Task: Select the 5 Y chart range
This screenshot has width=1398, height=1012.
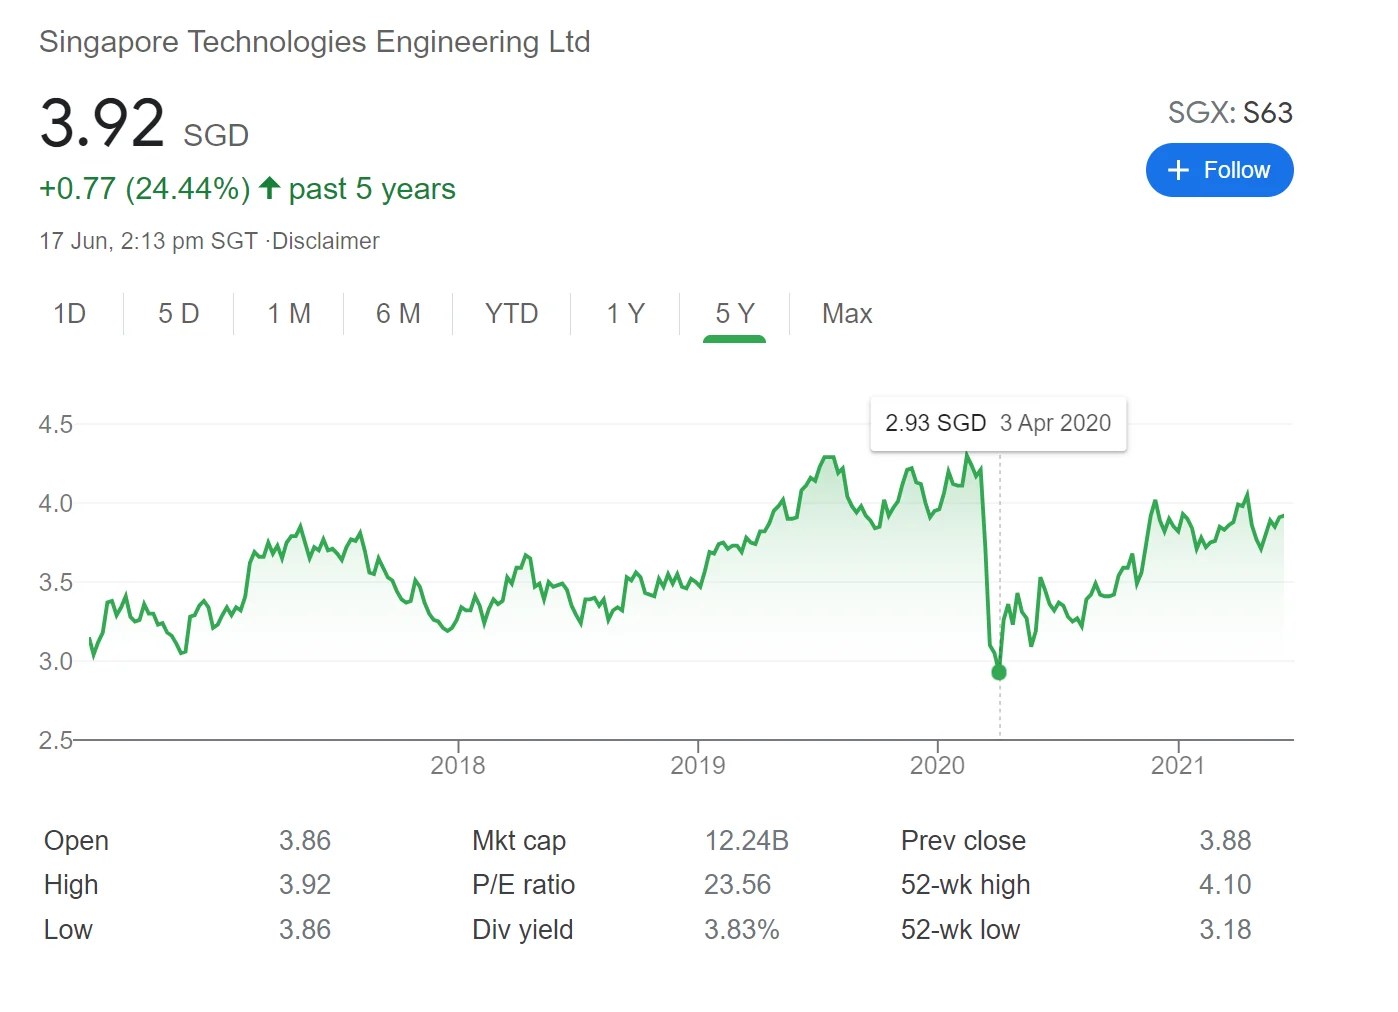Action: point(734,314)
